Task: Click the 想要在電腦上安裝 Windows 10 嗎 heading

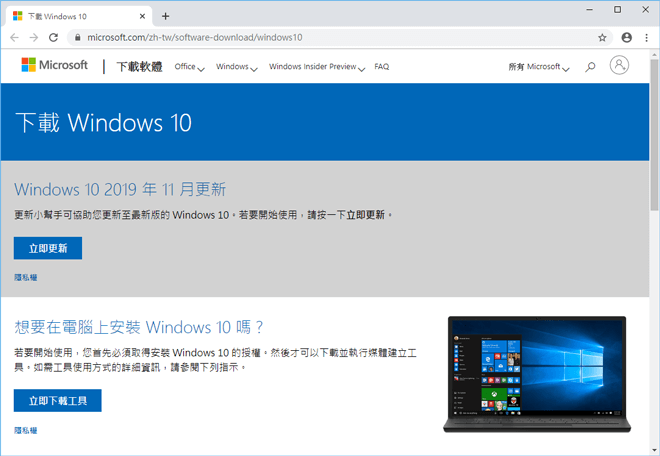Action: [139, 327]
